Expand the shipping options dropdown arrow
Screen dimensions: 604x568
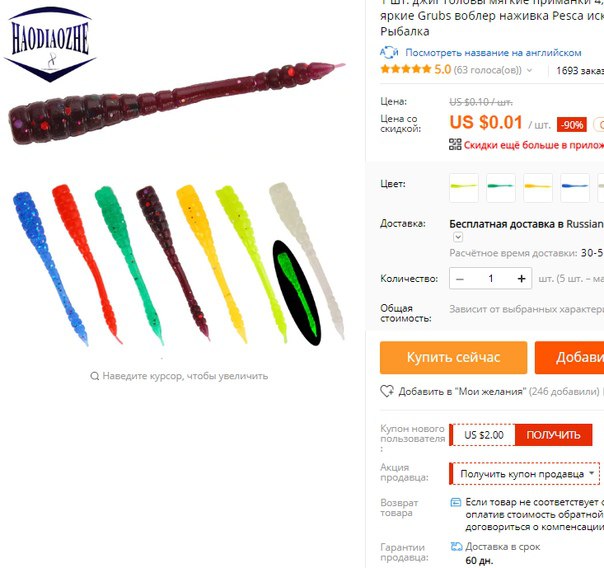458,237
